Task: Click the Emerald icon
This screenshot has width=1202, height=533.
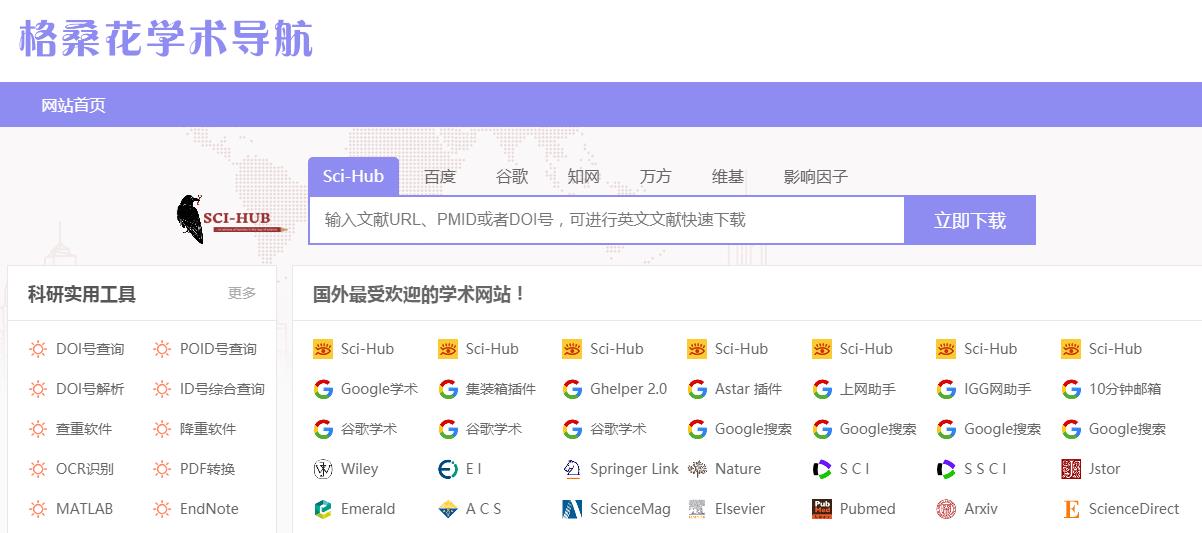Action: point(323,509)
